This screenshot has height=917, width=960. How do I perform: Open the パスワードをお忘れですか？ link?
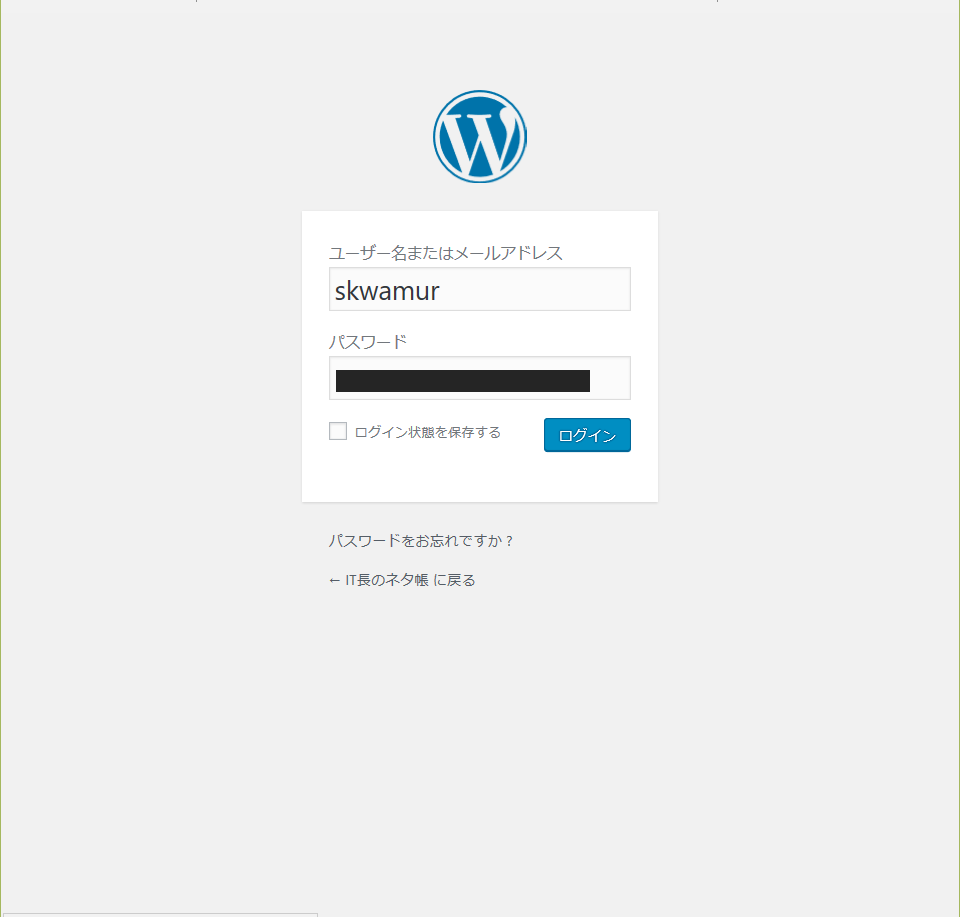click(421, 541)
